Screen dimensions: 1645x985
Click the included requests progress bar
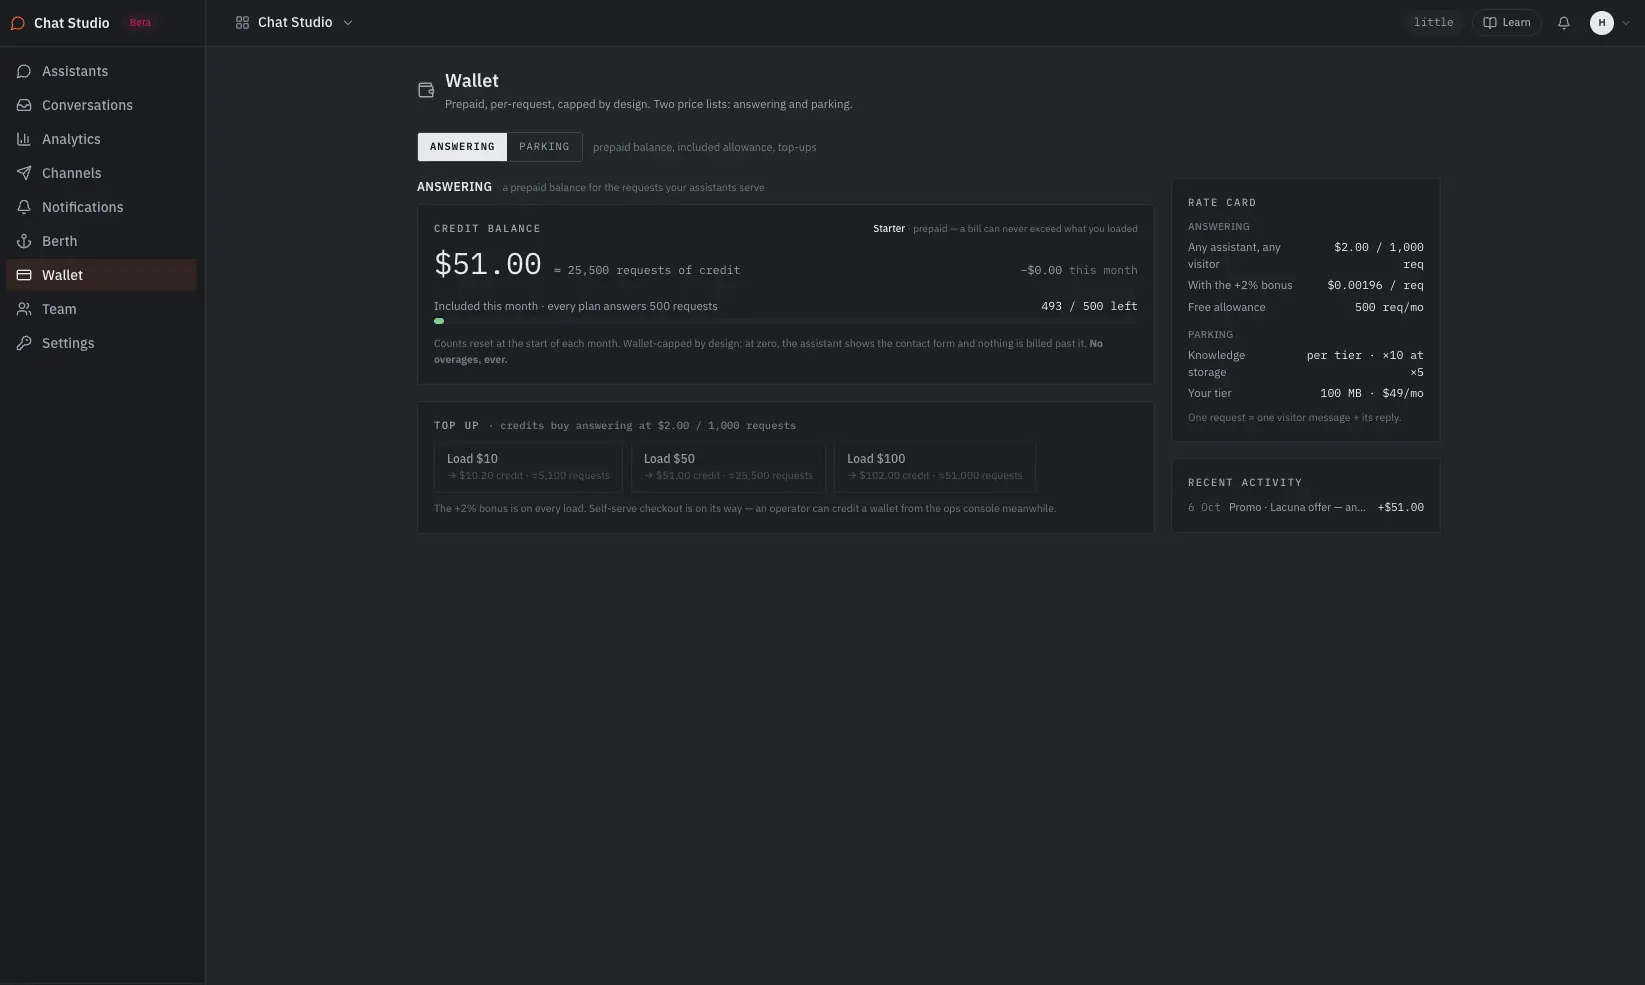coord(785,321)
